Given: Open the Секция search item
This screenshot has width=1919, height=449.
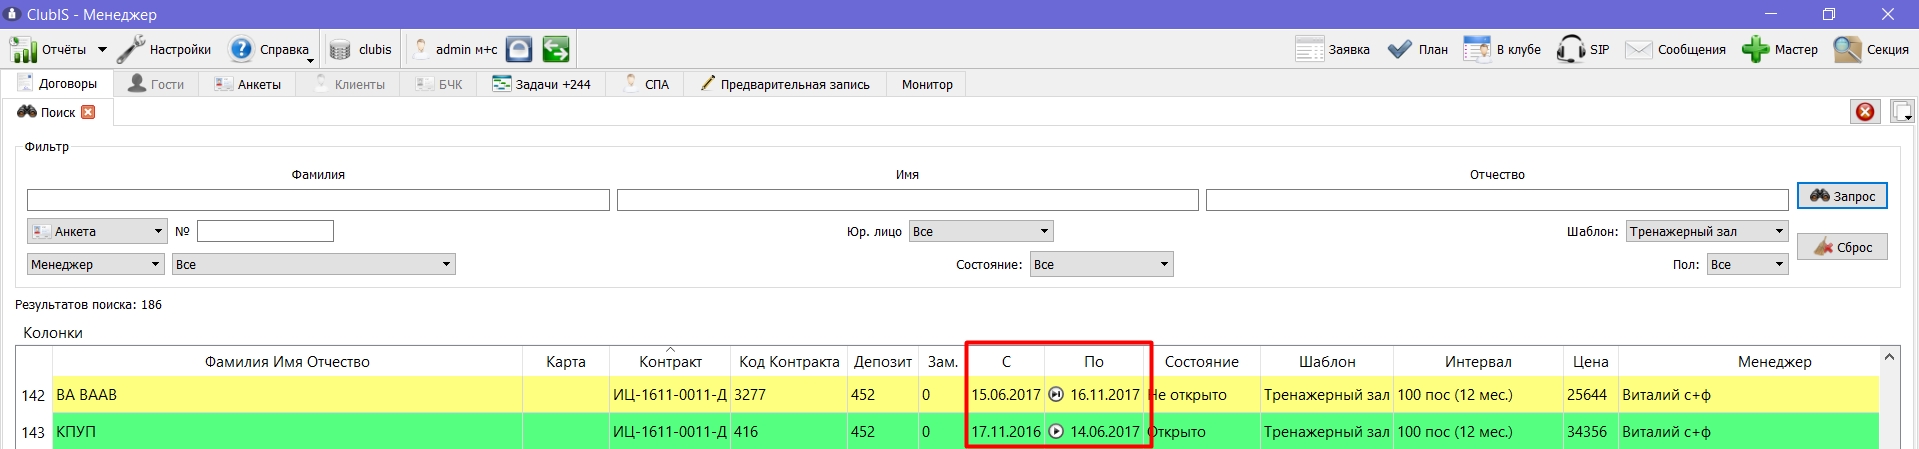Looking at the screenshot, I should [x=1871, y=49].
